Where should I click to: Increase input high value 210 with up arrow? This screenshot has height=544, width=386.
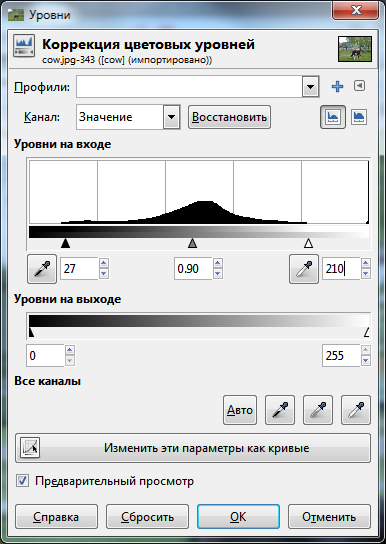click(x=366, y=263)
